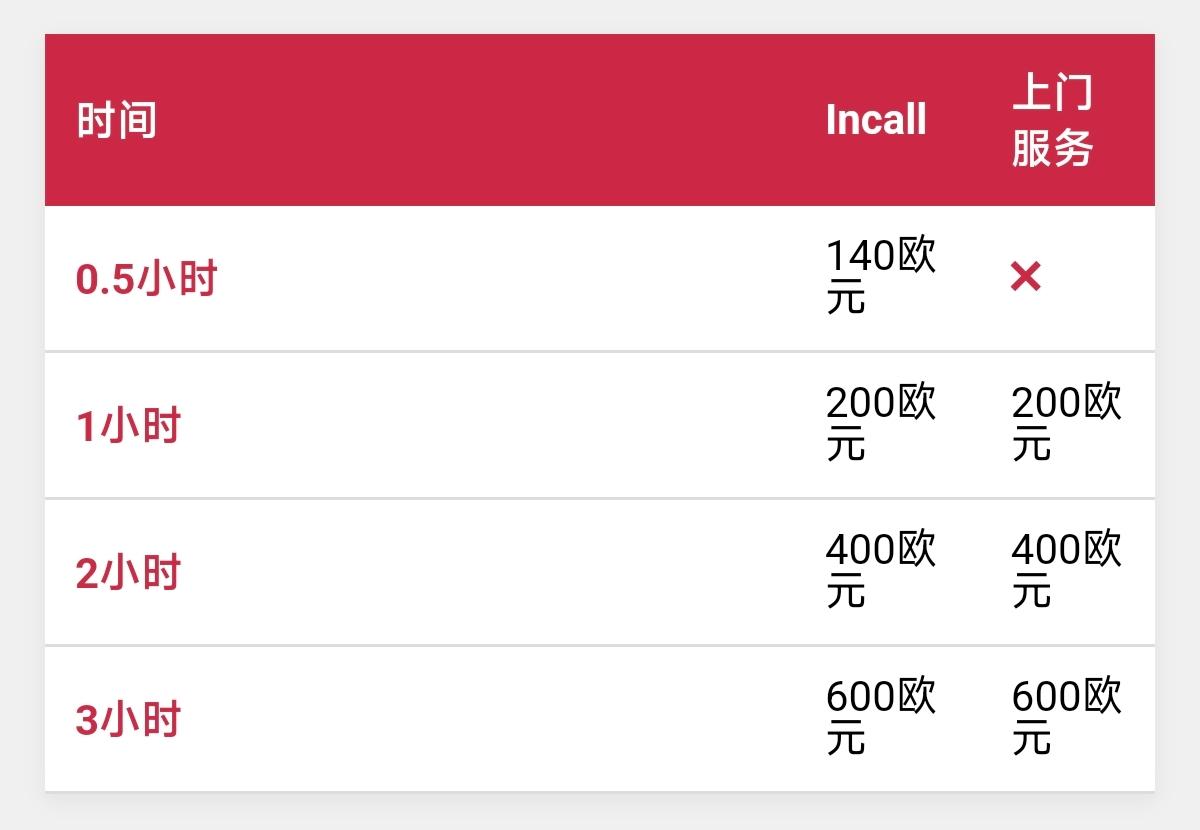The width and height of the screenshot is (1200, 830).
Task: Click the 1小时 row label
Action: tap(128, 426)
